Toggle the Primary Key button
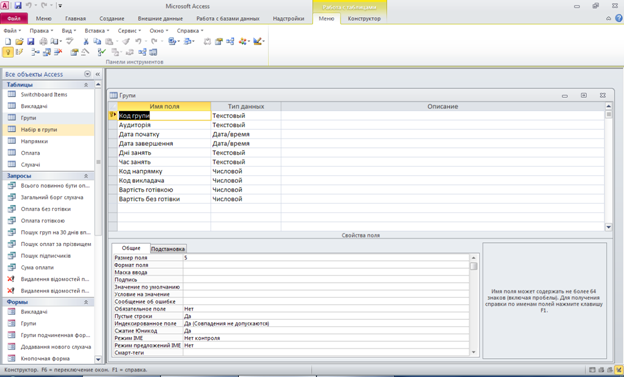The image size is (624, 377). (x=8, y=52)
